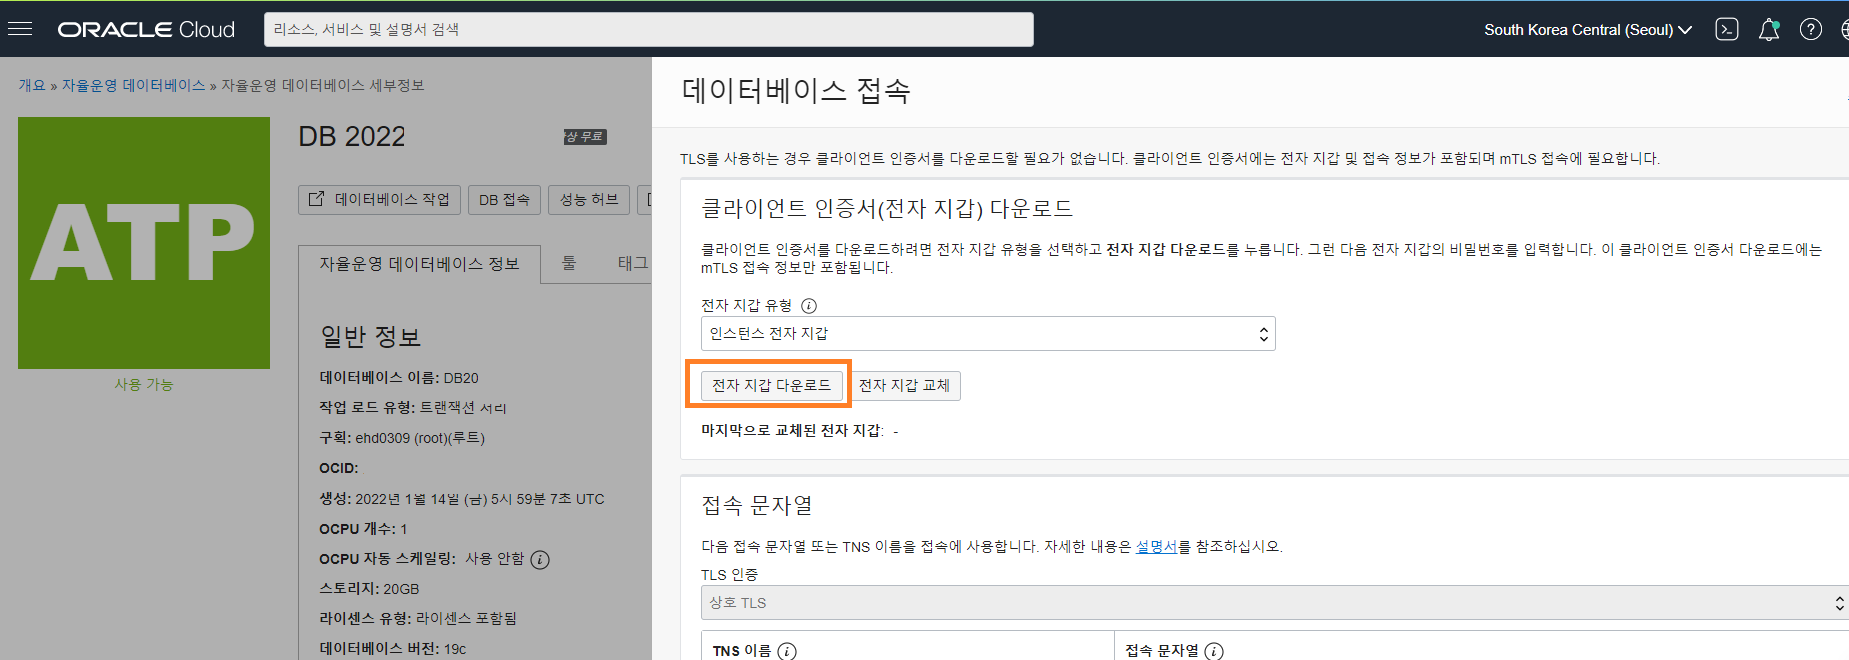Click the ATP database status image
This screenshot has width=1849, height=660.
[144, 243]
